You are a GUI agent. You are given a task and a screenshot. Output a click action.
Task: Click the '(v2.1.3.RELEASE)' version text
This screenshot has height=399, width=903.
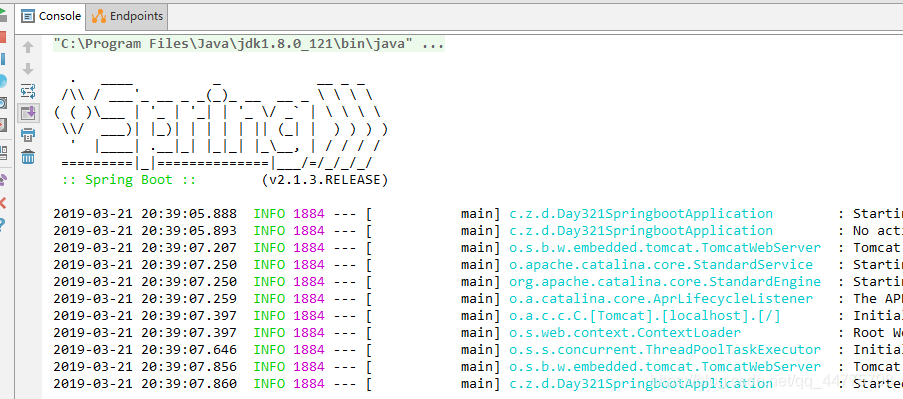324,180
